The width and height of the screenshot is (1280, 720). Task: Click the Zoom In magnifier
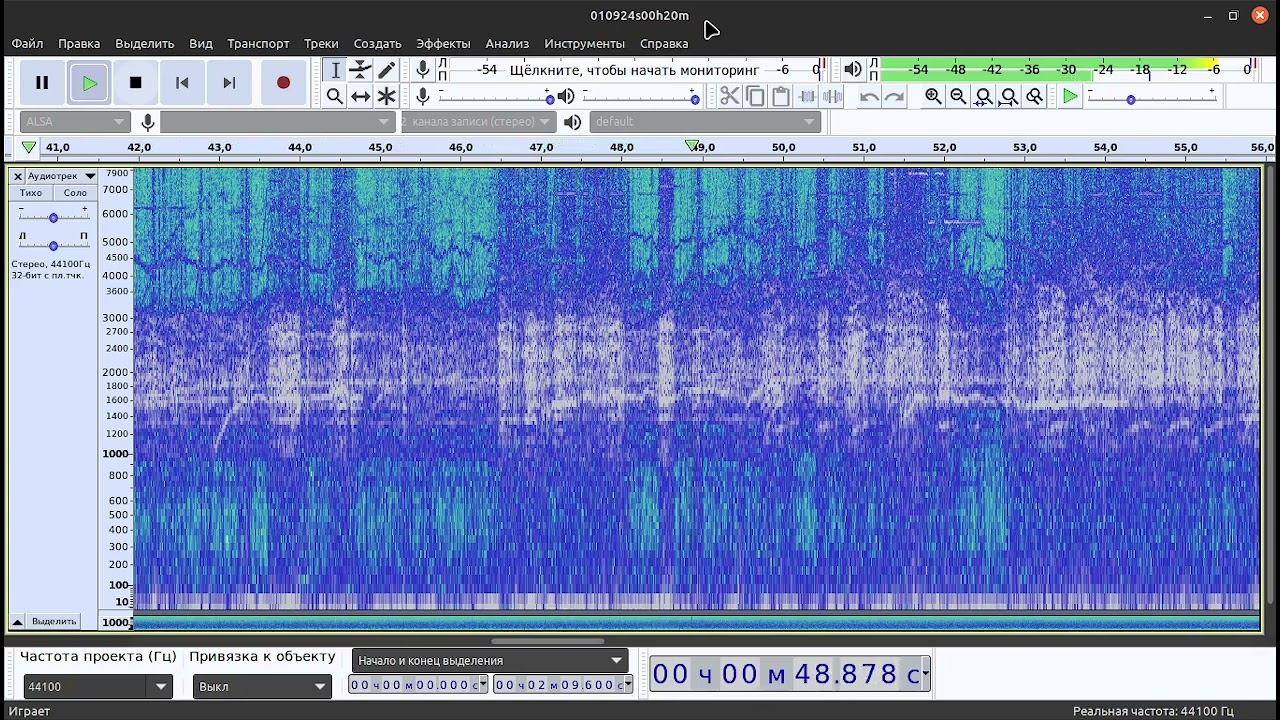933,96
